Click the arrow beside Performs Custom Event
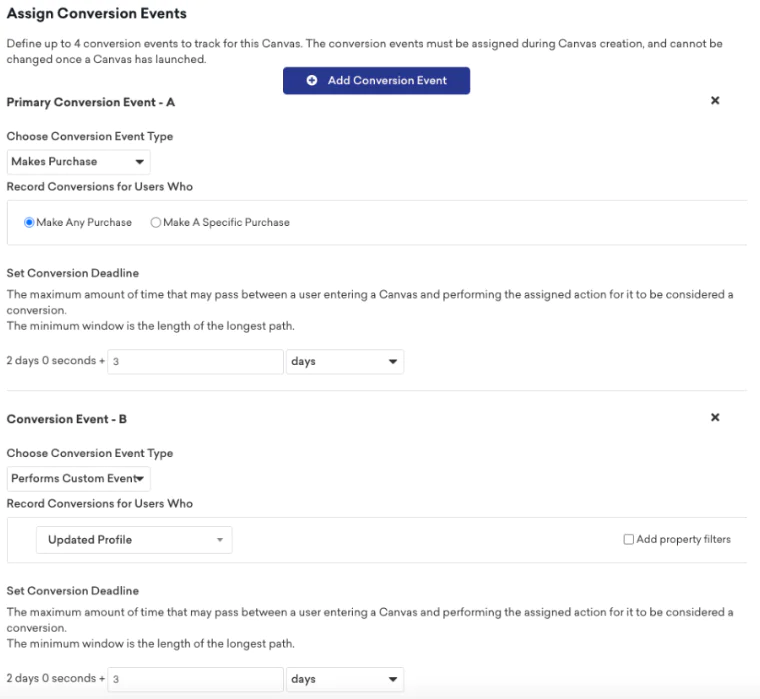Viewport: 760px width, 699px height. click(x=142, y=479)
